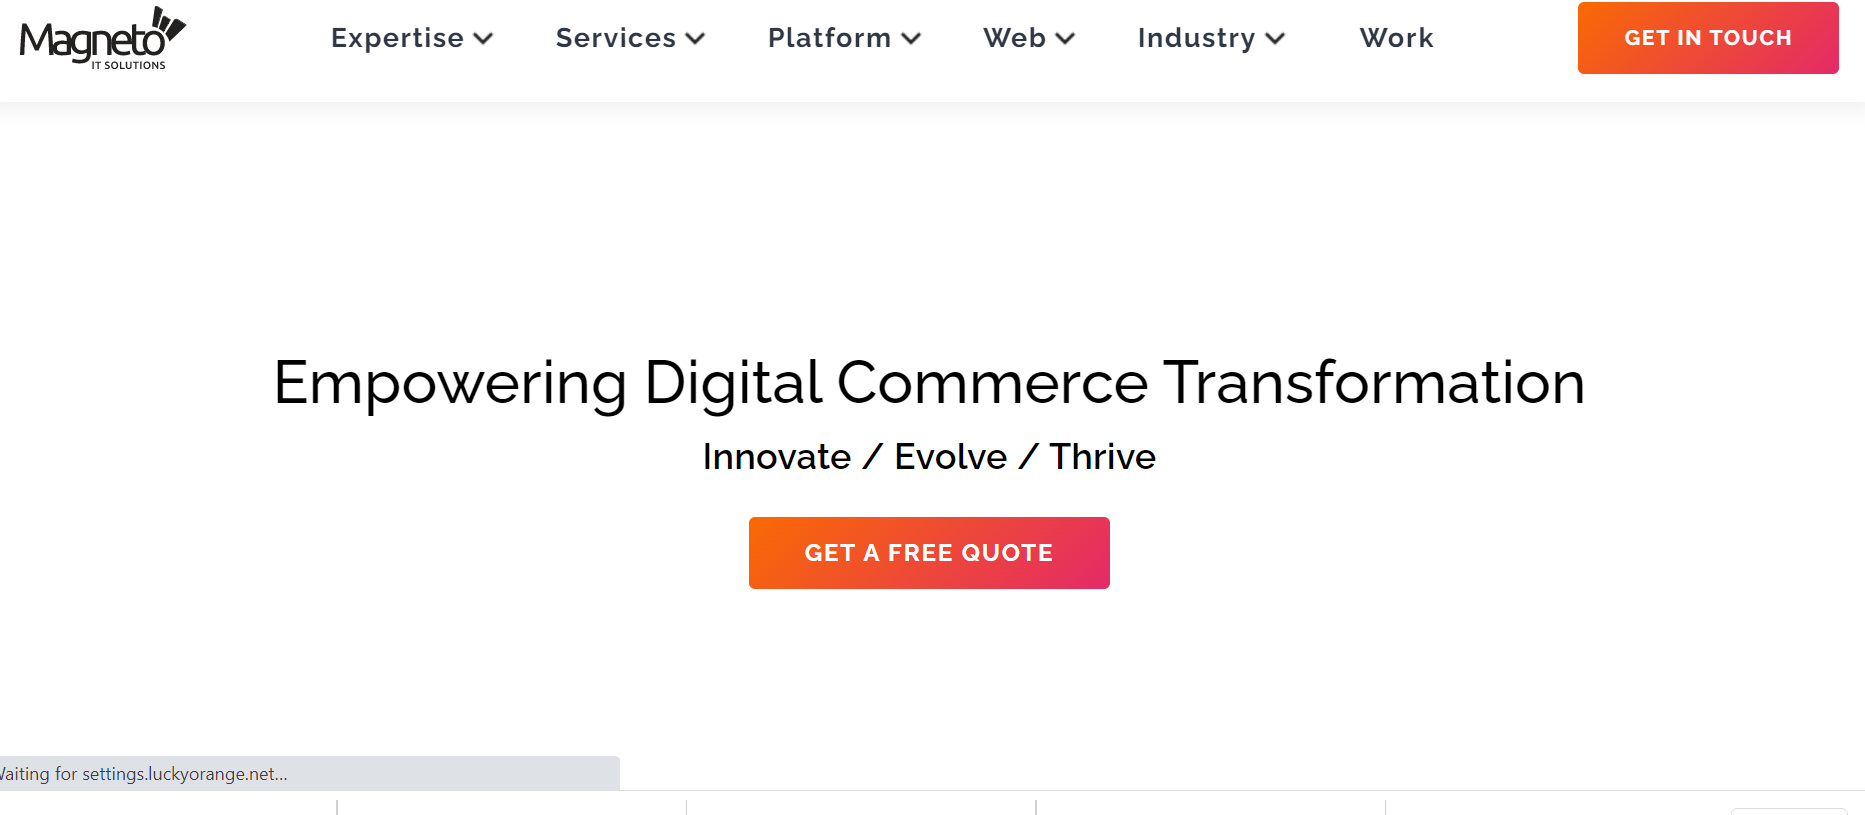Open the Services dropdown menu
The height and width of the screenshot is (815, 1865).
(616, 38)
